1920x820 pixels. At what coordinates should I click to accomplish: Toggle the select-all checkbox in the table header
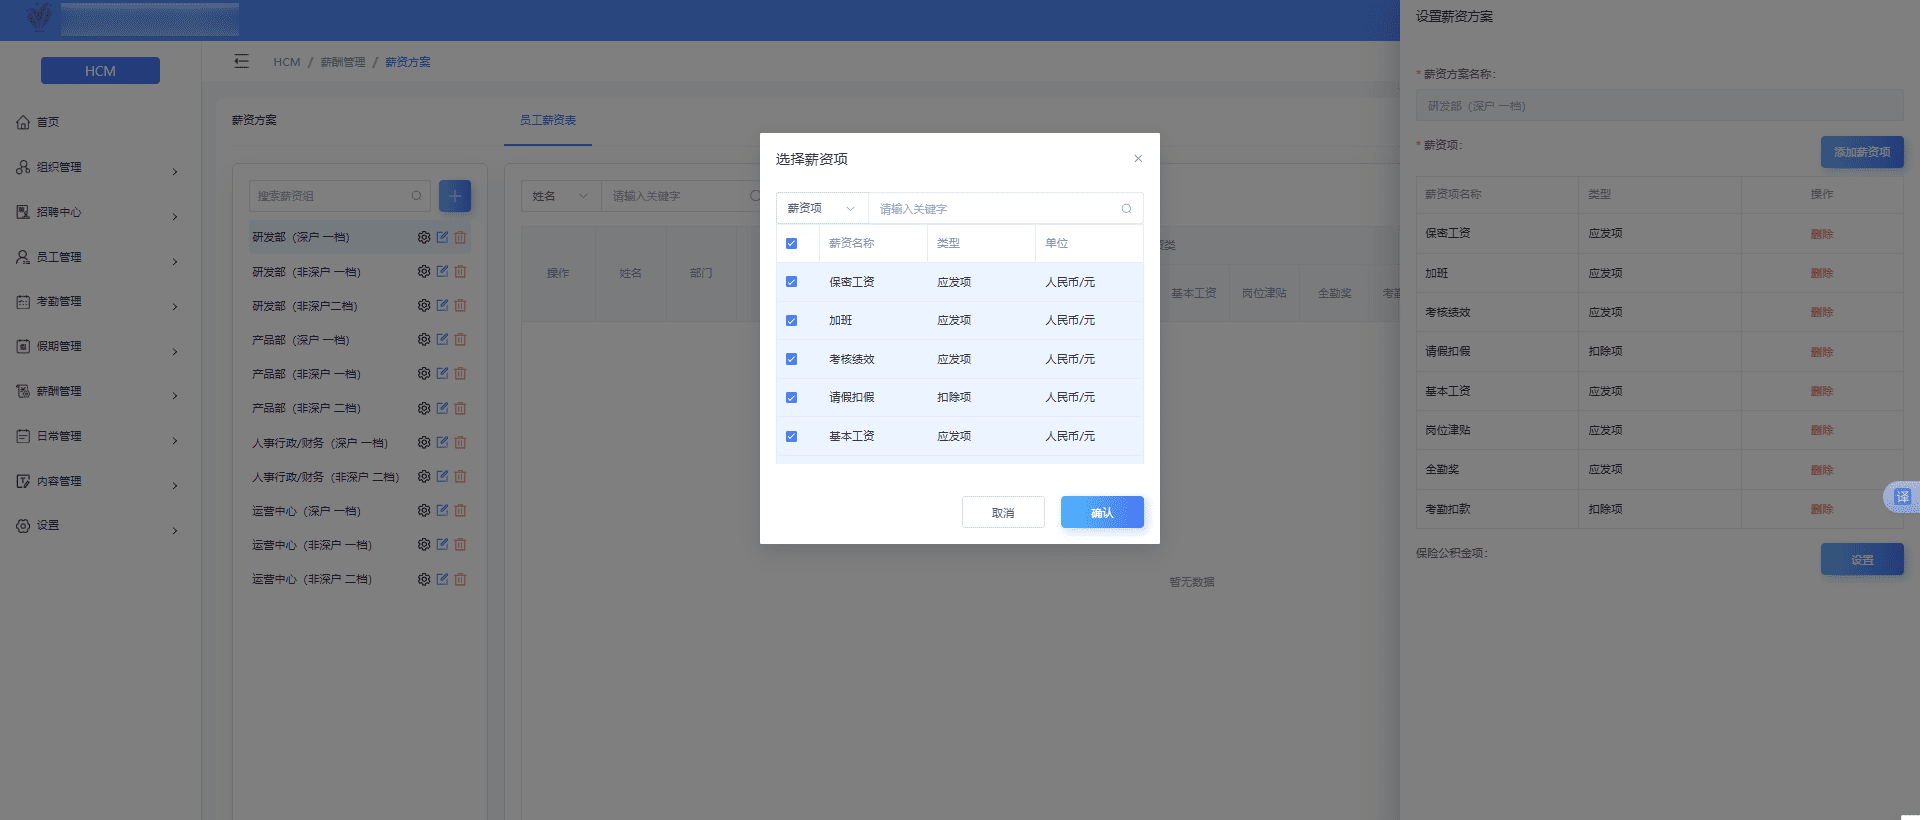[791, 244]
